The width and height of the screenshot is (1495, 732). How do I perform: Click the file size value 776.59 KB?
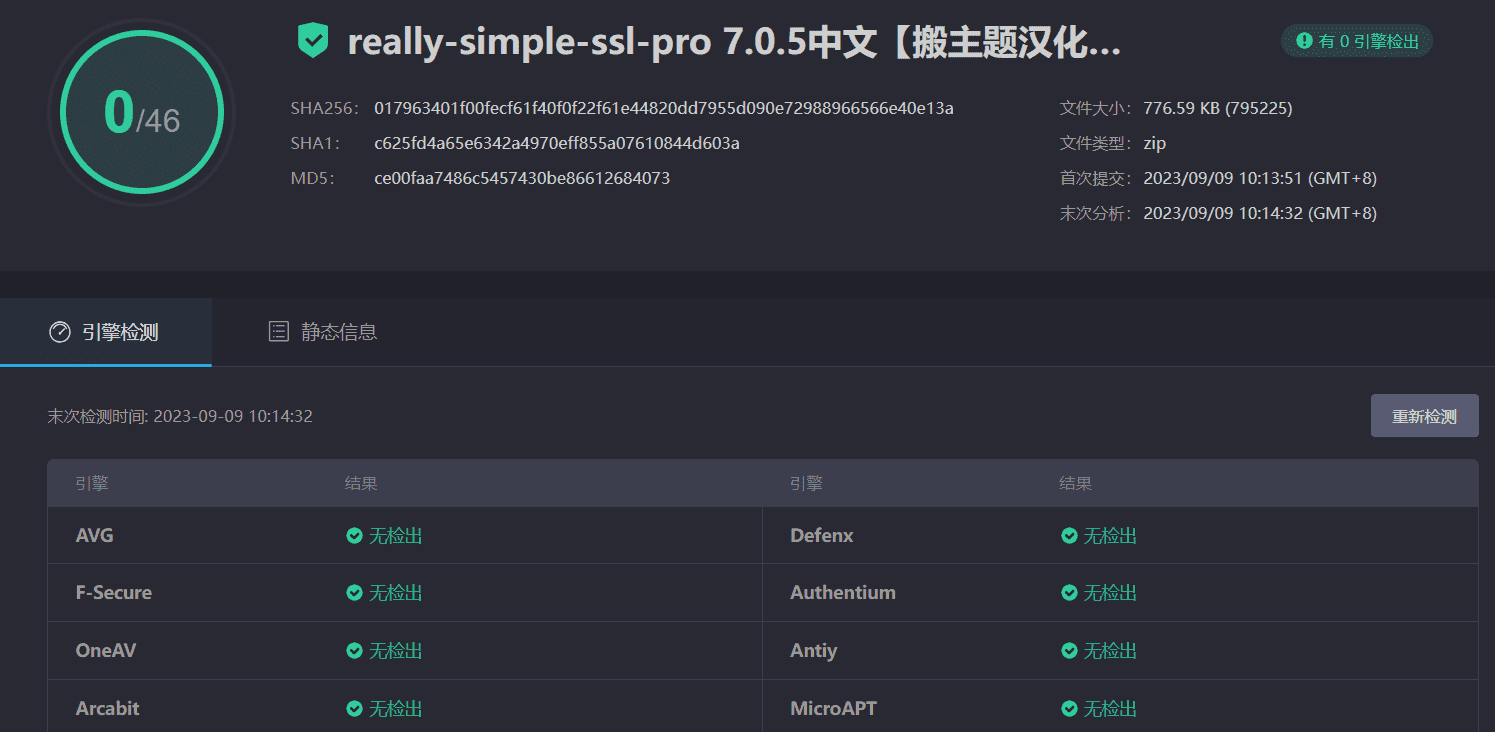pos(1218,108)
